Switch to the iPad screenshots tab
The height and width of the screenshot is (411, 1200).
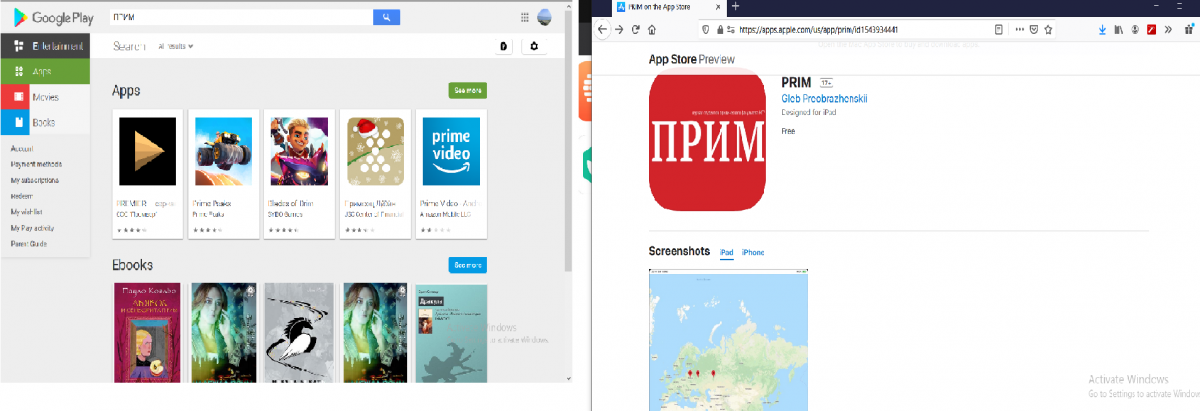727,252
